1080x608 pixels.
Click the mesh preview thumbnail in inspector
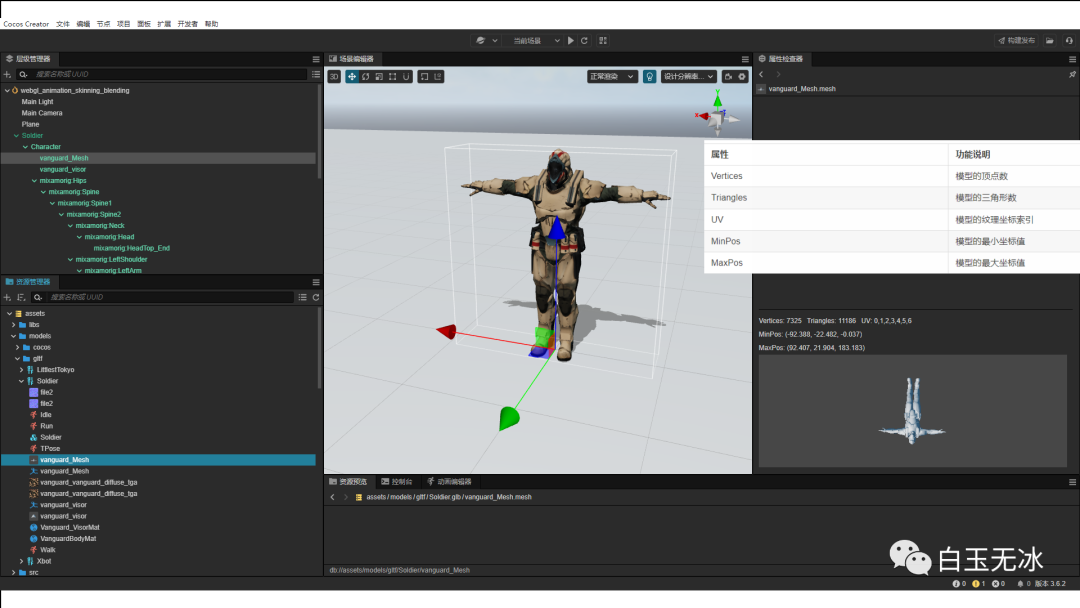(914, 411)
